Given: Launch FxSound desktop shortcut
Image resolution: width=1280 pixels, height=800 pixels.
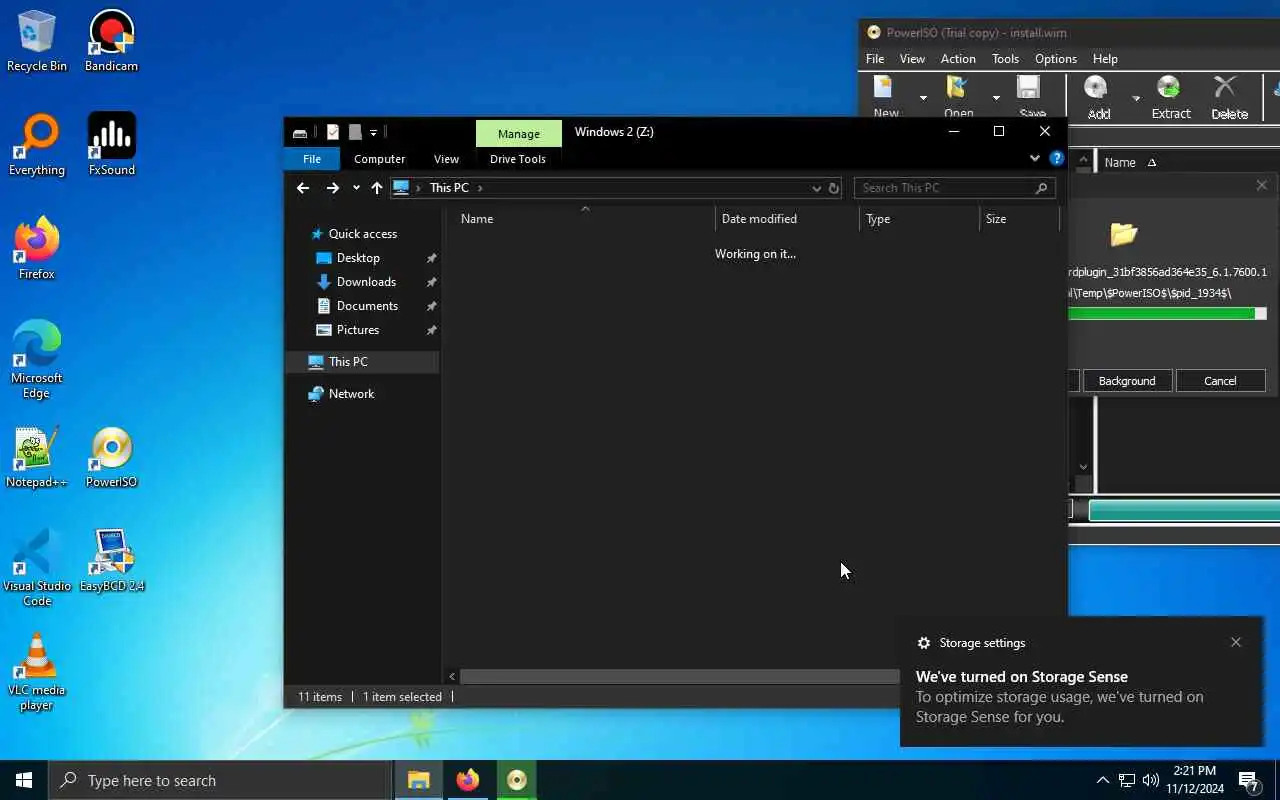Looking at the screenshot, I should (x=111, y=145).
